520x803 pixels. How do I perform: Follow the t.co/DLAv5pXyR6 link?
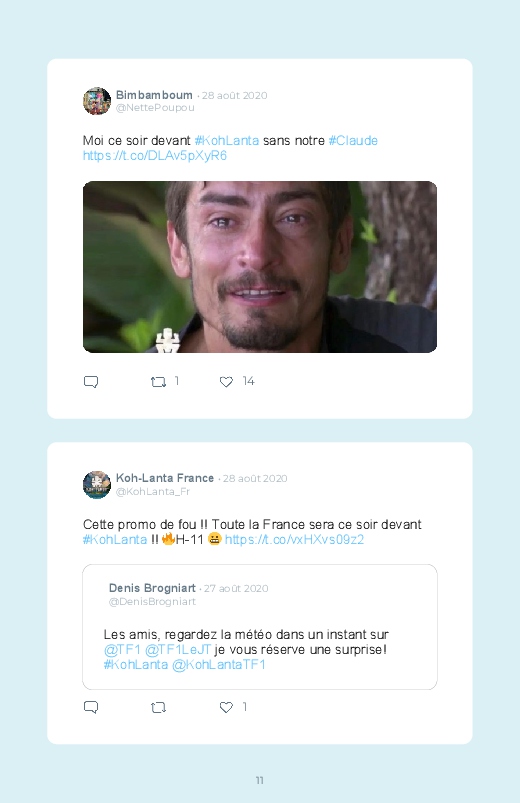tap(155, 156)
